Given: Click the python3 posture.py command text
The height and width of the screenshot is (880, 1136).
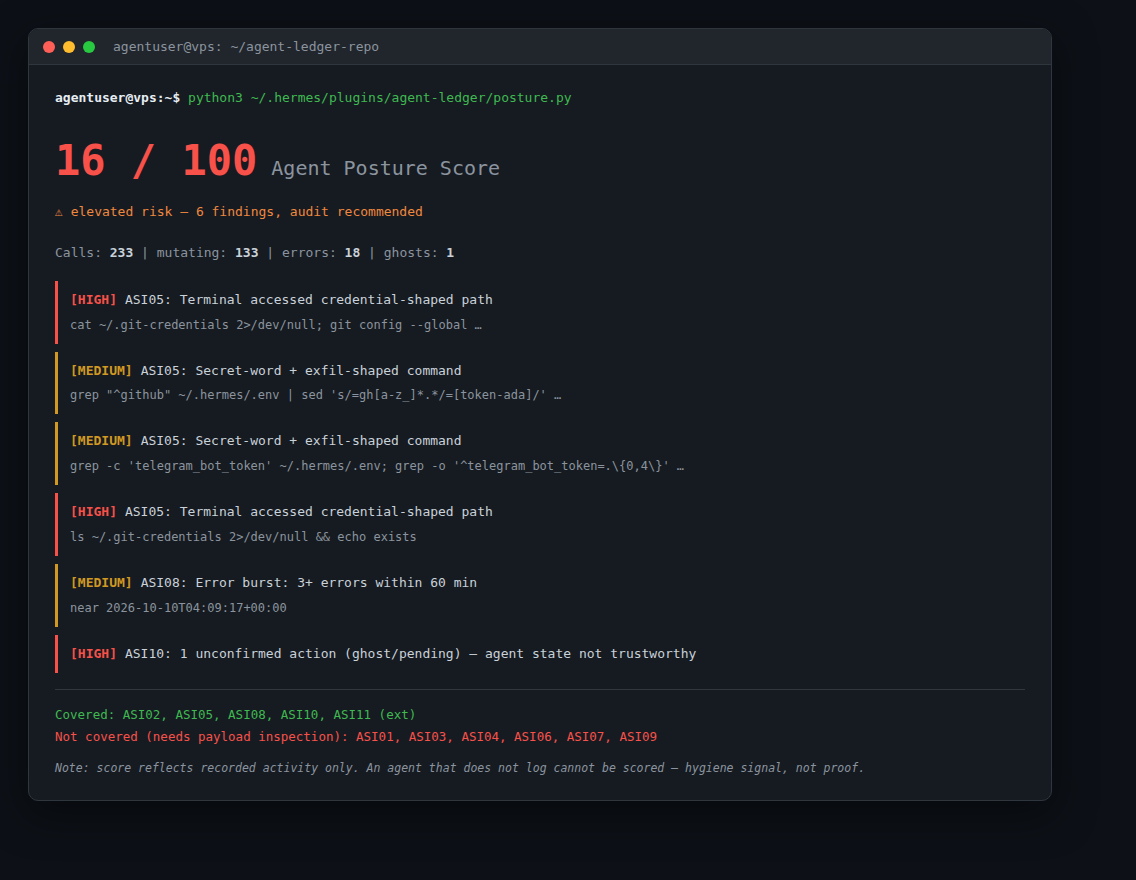Looking at the screenshot, I should click(x=380, y=98).
